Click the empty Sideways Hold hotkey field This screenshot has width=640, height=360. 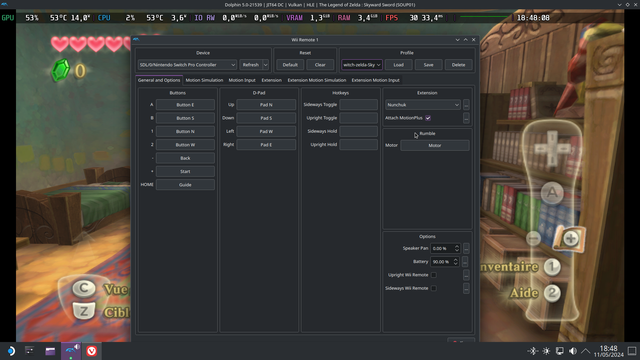(x=358, y=131)
